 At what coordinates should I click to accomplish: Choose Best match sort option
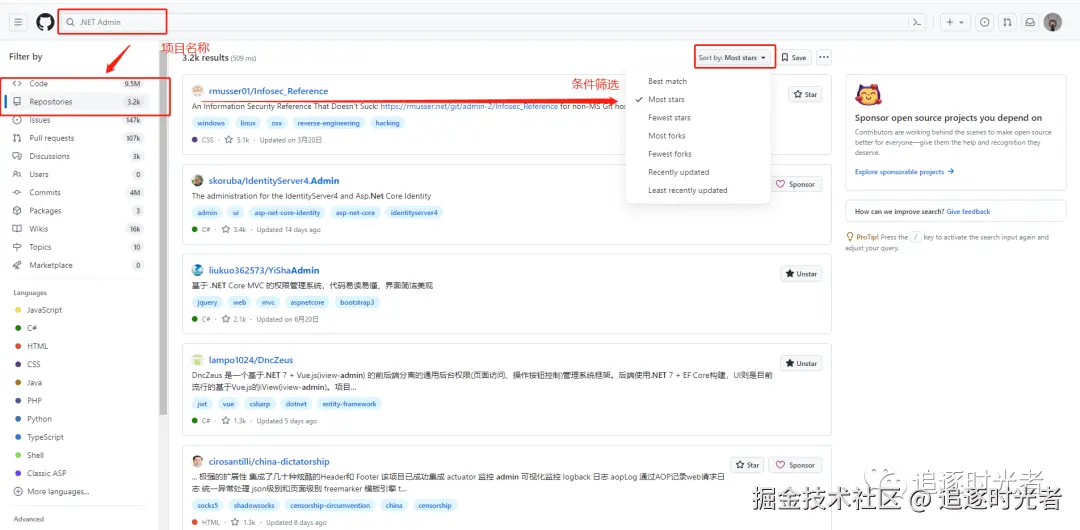698,81
